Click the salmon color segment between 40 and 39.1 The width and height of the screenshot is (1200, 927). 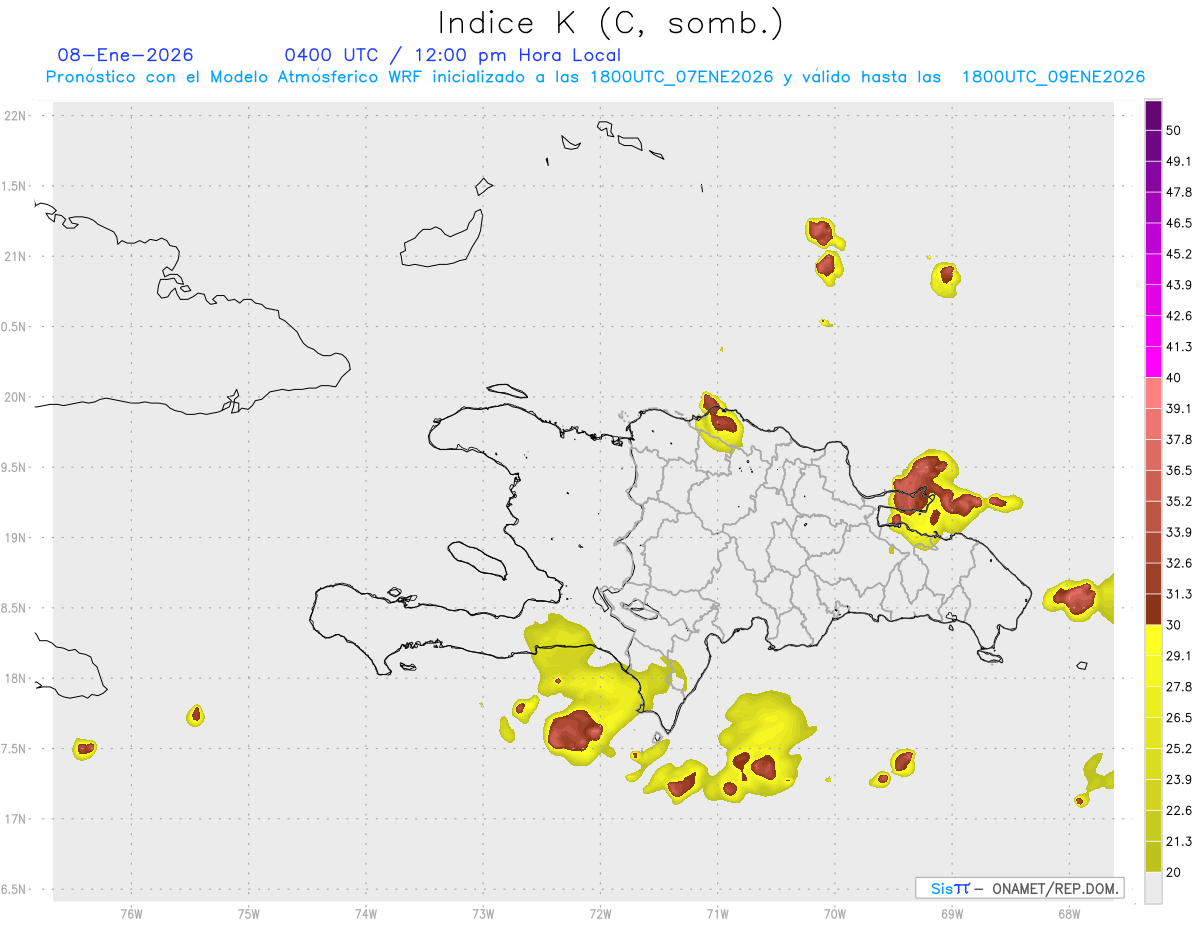[x=1153, y=392]
